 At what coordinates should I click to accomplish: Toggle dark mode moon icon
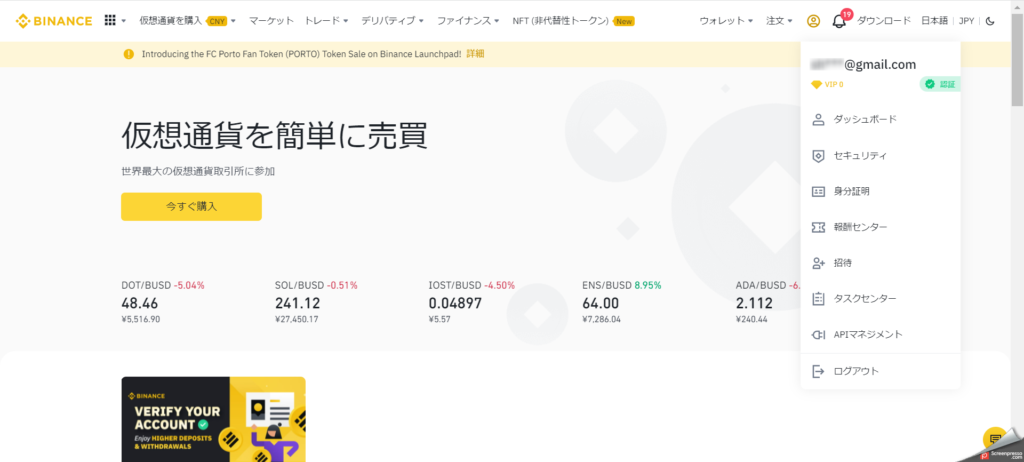tap(990, 21)
